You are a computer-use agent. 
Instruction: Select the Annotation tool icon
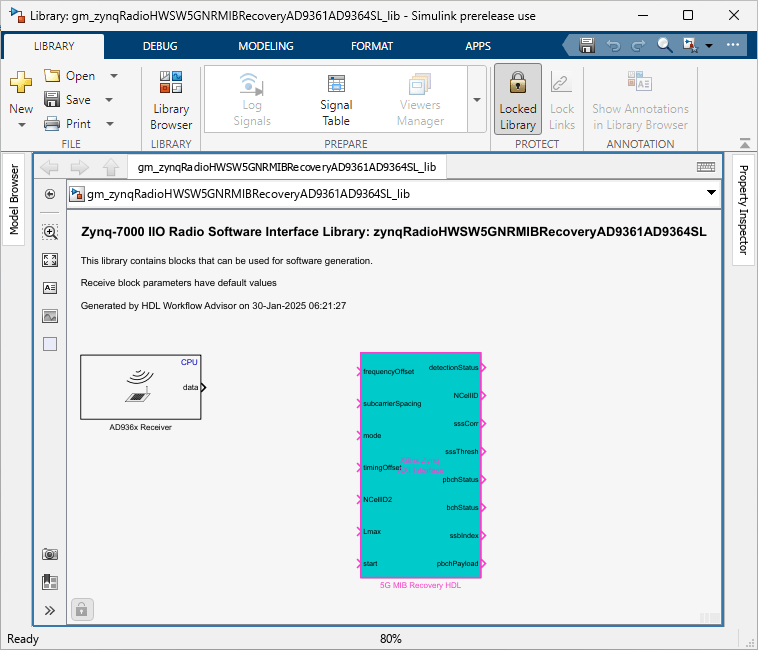tap(50, 288)
